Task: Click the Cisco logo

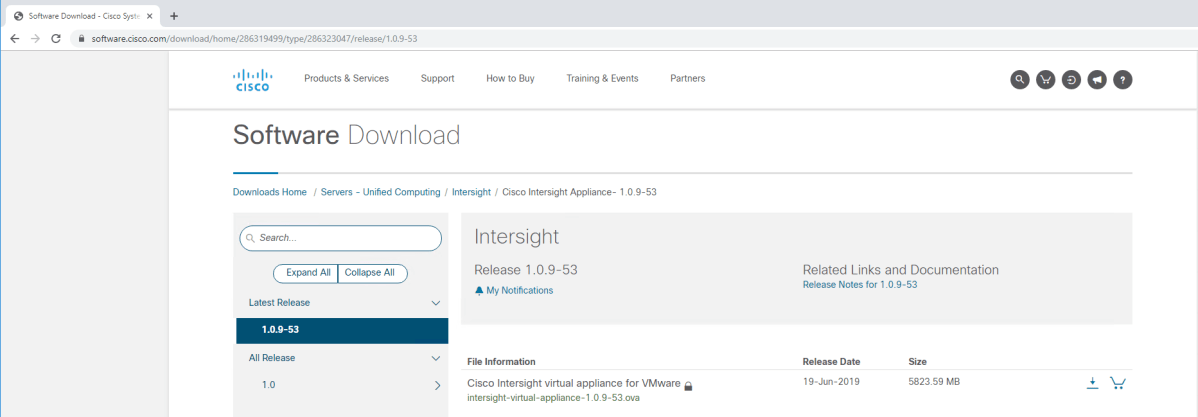Action: (252, 79)
